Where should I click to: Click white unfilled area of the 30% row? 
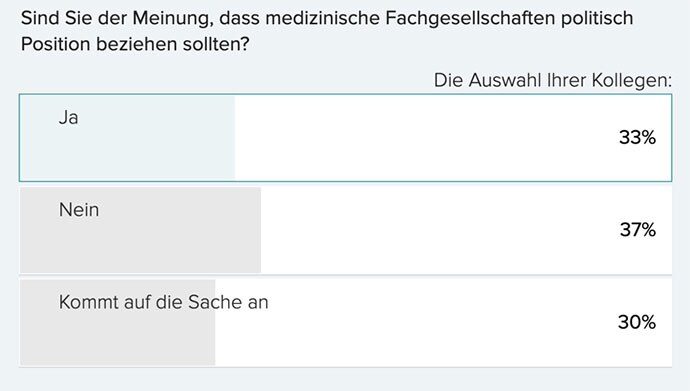(444, 322)
